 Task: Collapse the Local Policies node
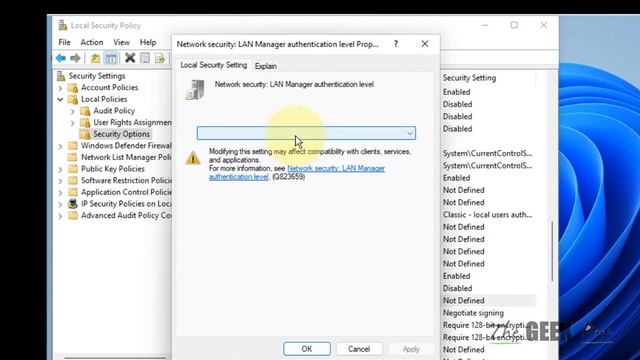[60, 99]
